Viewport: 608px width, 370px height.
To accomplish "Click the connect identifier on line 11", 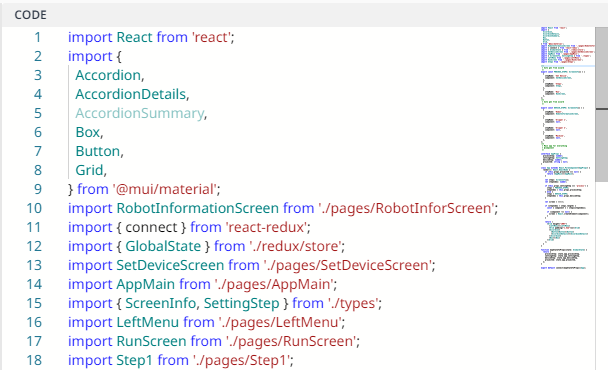I will pyautogui.click(x=151, y=227).
